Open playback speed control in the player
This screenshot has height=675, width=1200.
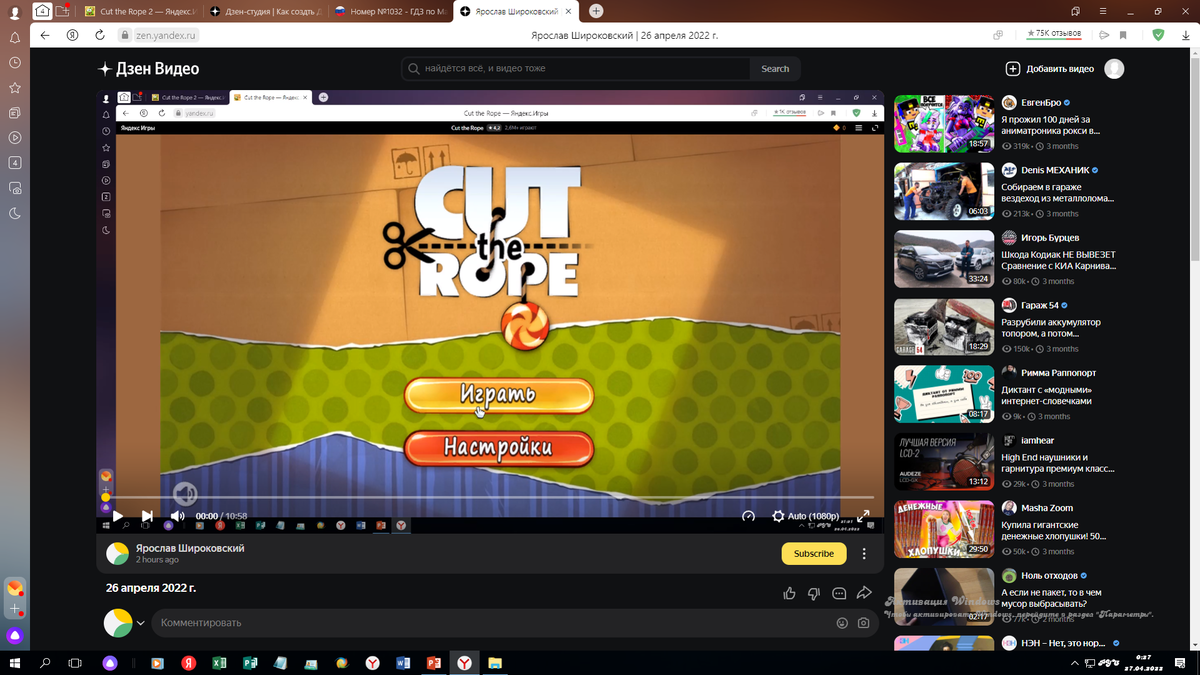(748, 516)
